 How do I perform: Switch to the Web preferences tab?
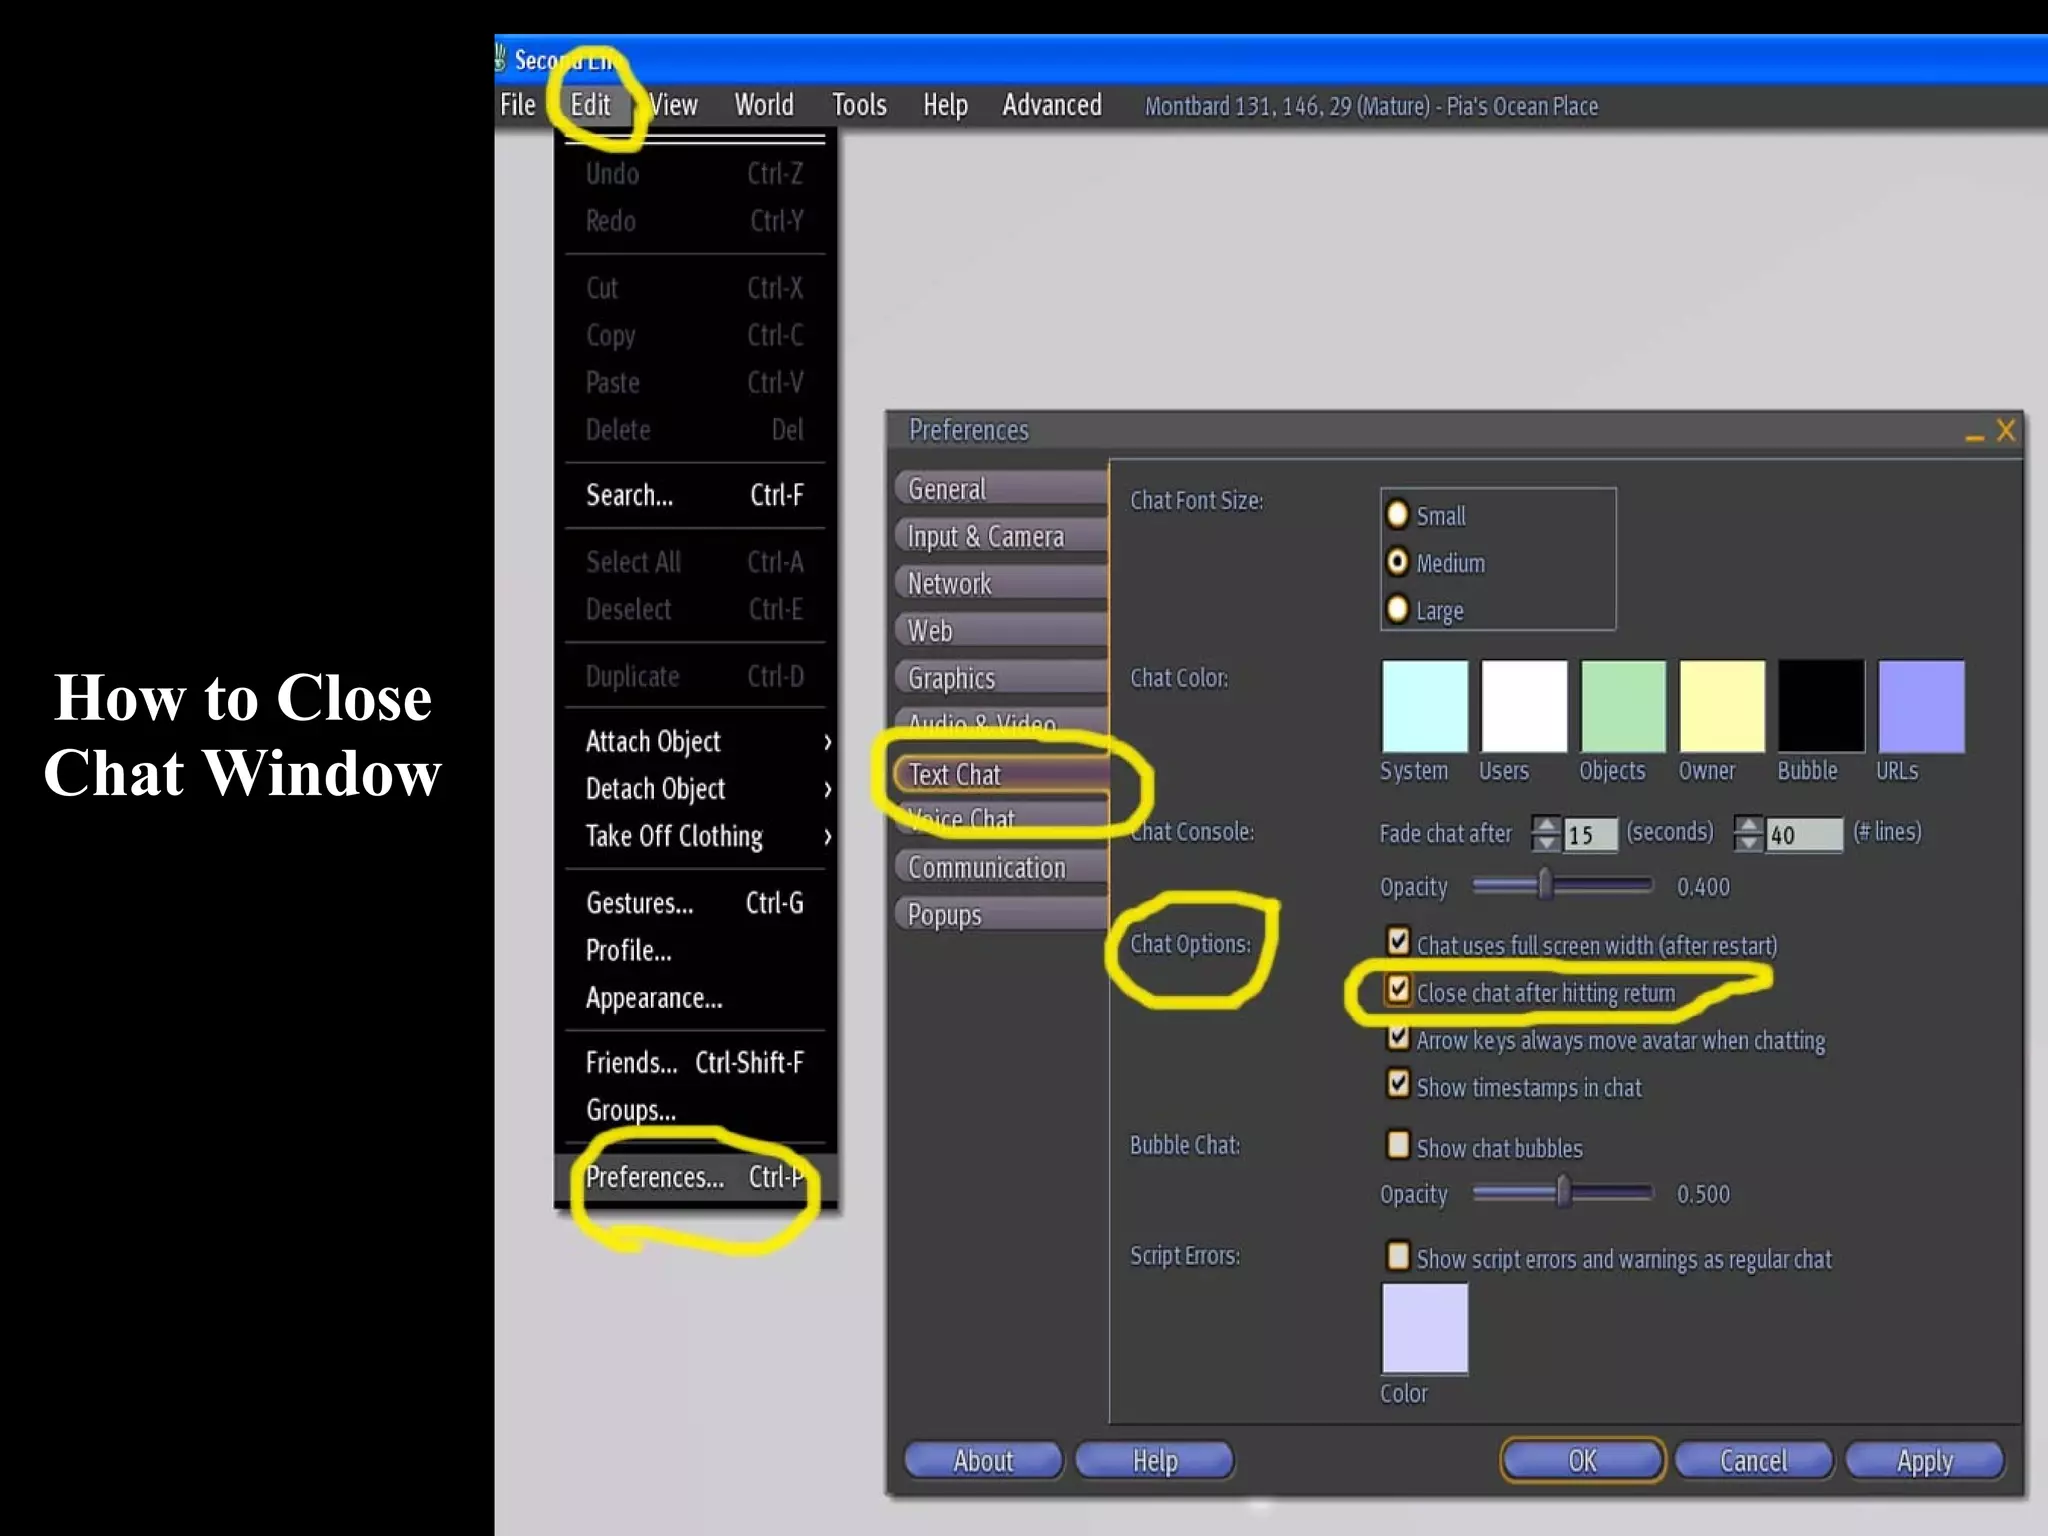pos(1002,630)
